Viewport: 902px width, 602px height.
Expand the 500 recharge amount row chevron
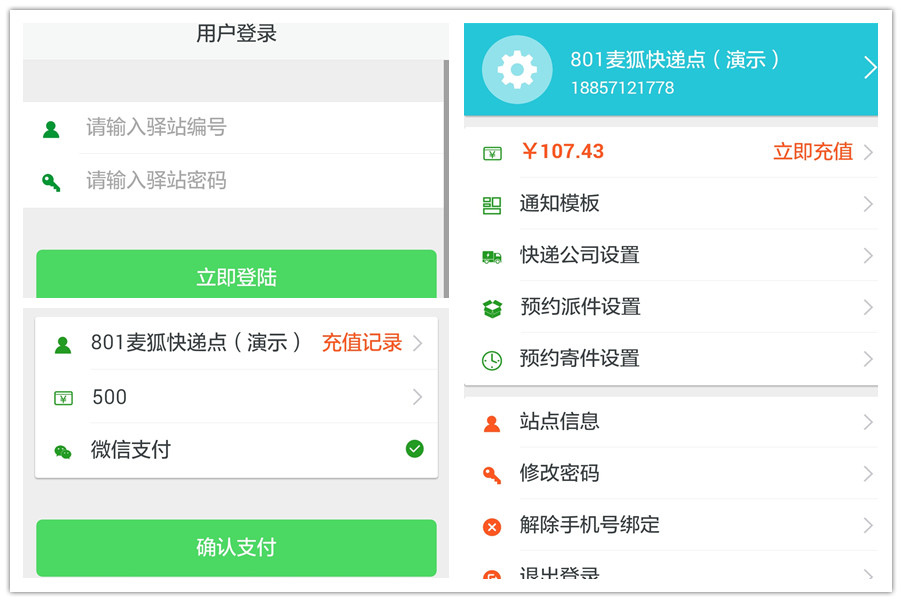point(417,397)
